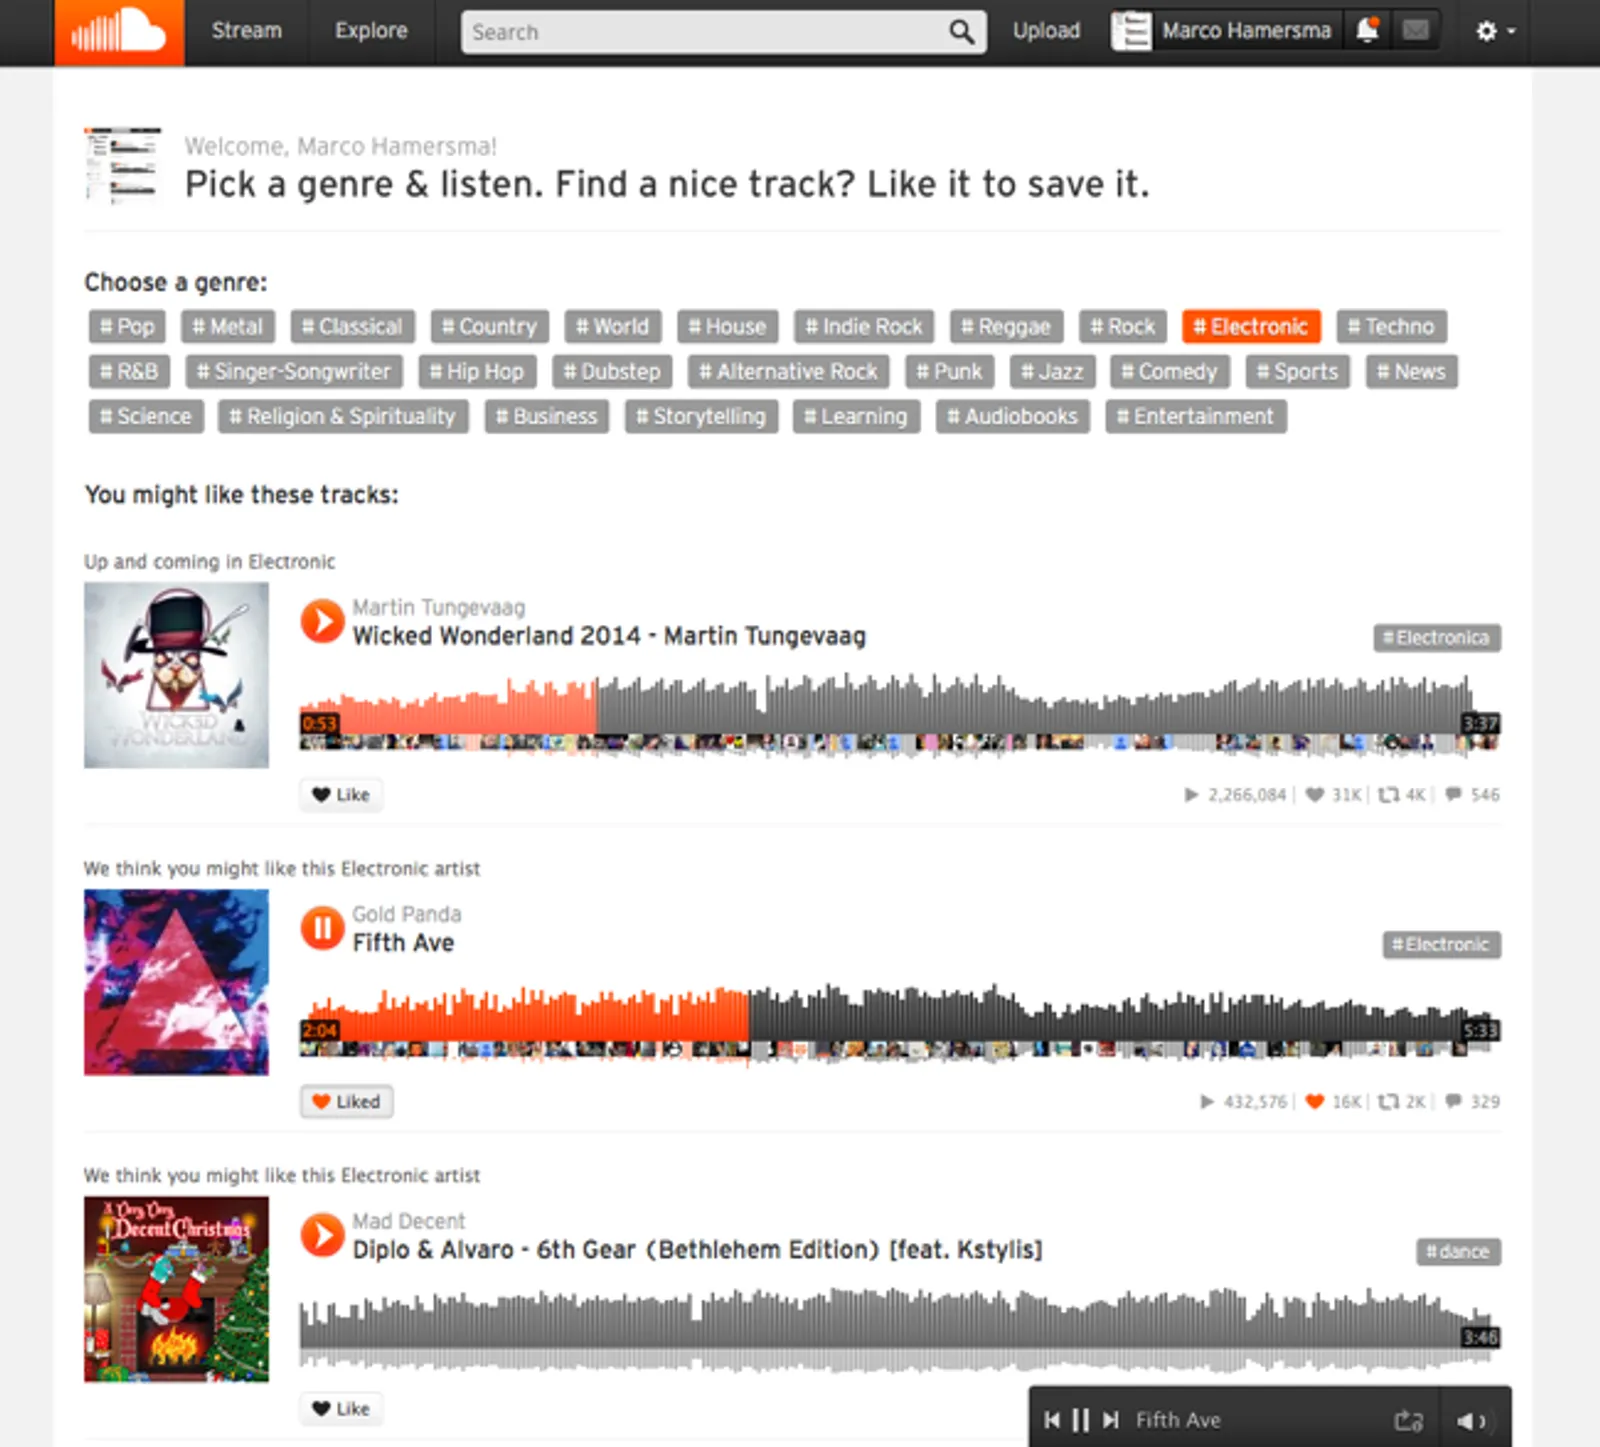
Task: Mute volume in the mini player
Action: (x=1470, y=1421)
